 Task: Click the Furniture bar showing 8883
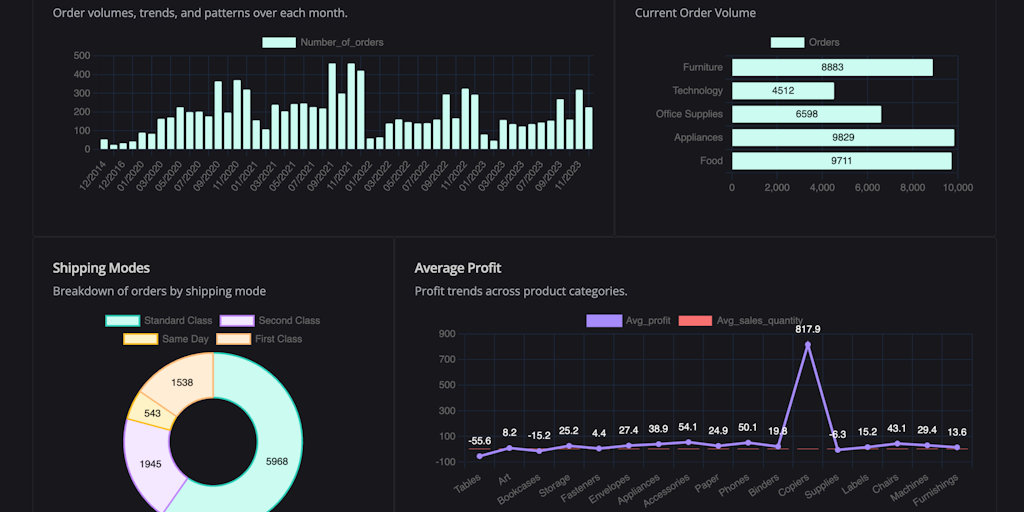[832, 67]
